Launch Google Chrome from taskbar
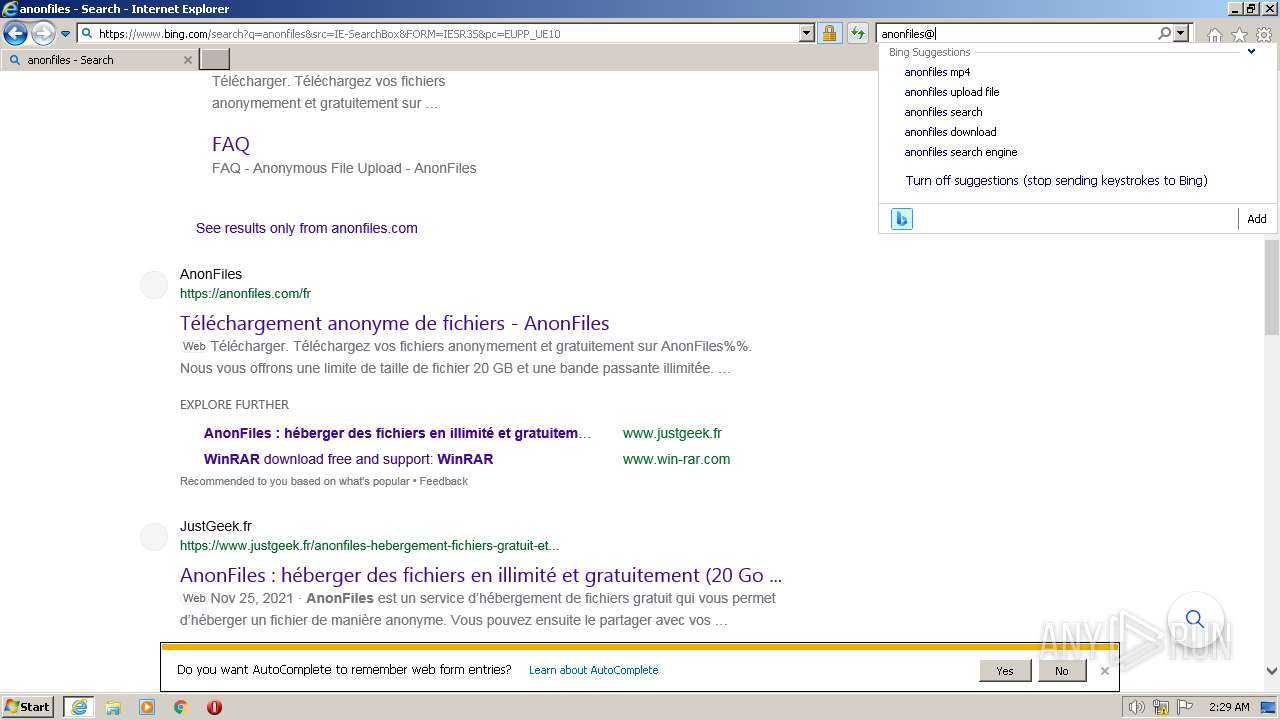This screenshot has width=1280, height=720. (x=181, y=707)
